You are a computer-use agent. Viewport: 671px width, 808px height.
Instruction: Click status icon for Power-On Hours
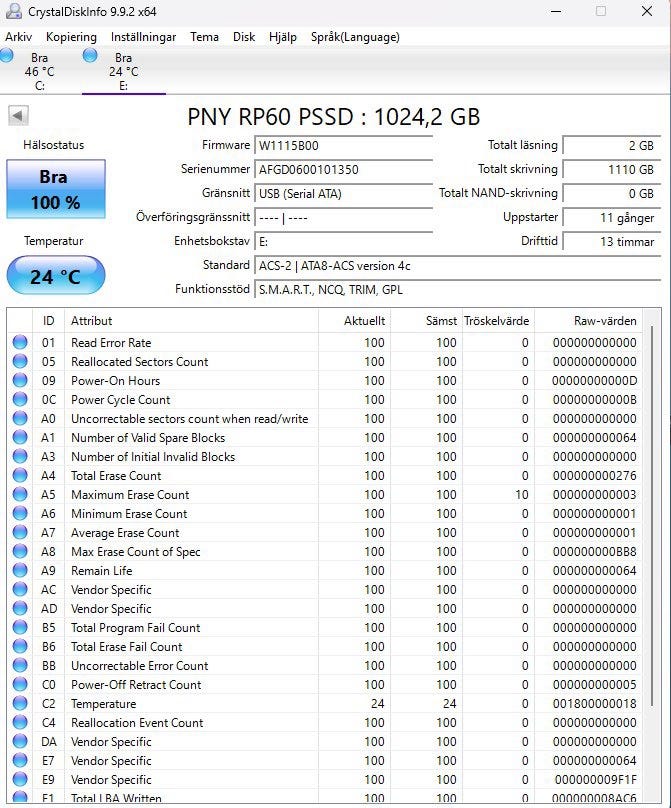click(20, 380)
